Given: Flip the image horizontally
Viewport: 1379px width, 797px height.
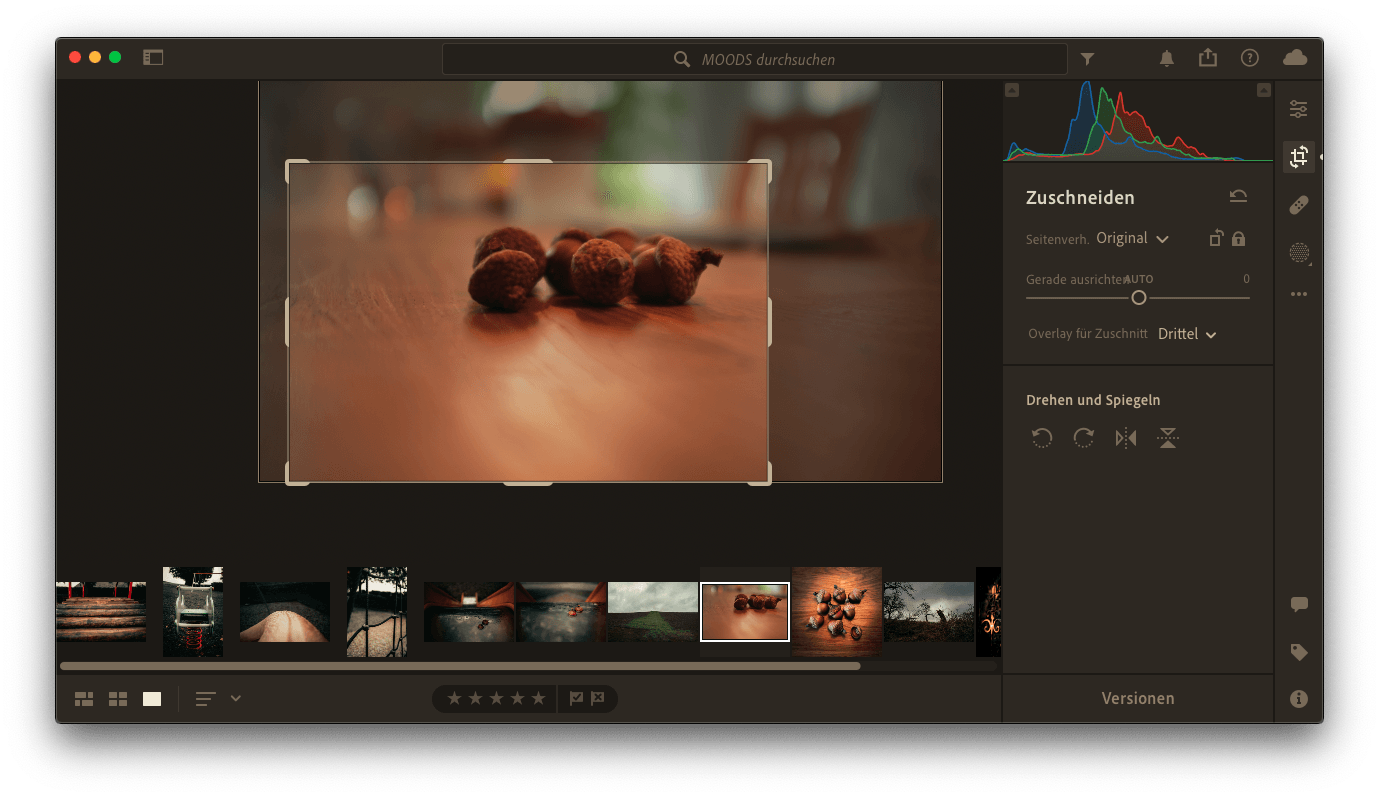Looking at the screenshot, I should pos(1126,438).
